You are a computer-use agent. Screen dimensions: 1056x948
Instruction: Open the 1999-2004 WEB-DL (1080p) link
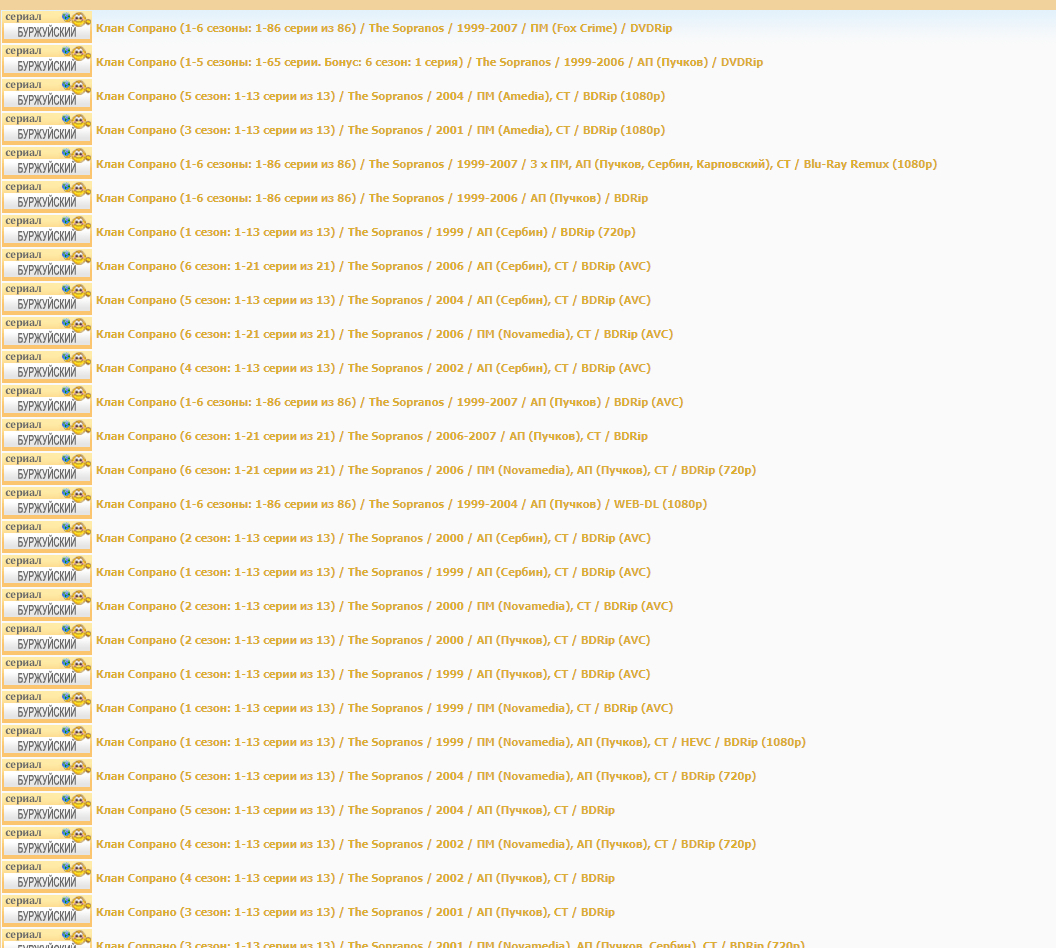click(401, 504)
